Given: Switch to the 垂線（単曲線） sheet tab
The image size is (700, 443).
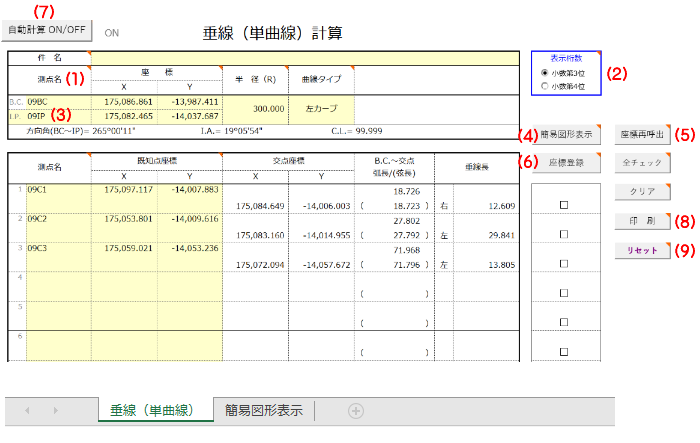Looking at the screenshot, I should tap(155, 411).
